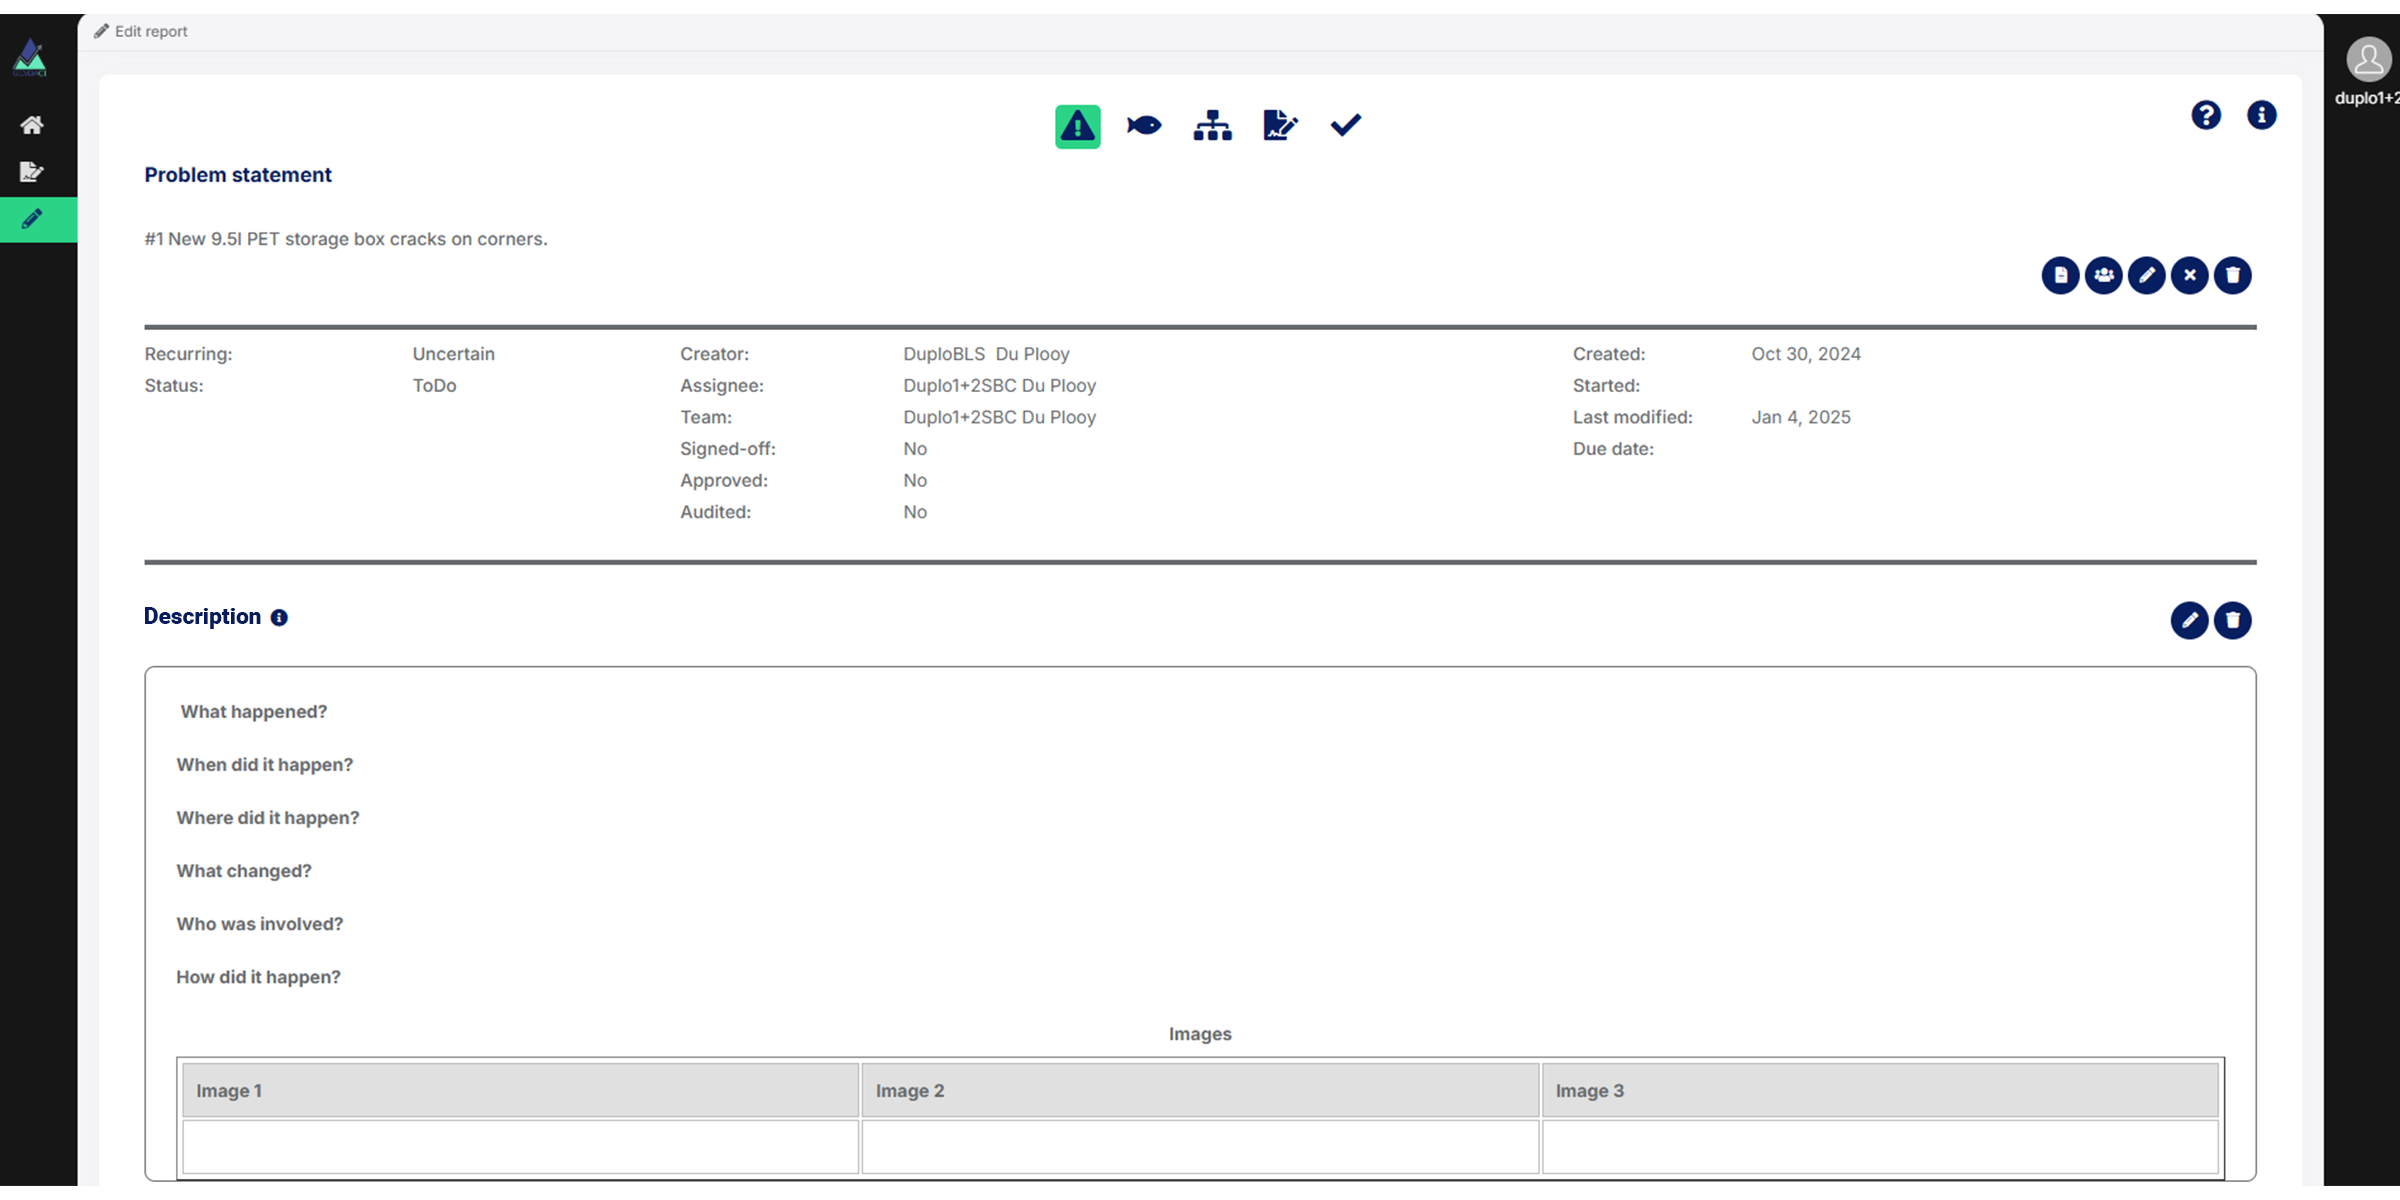Click the user profile avatar
2400x1200 pixels.
pyautogui.click(x=2367, y=61)
